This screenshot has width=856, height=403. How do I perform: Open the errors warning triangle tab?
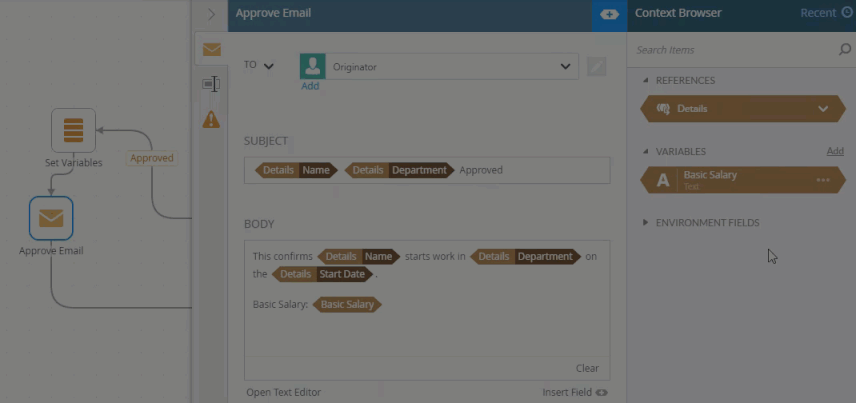click(211, 119)
